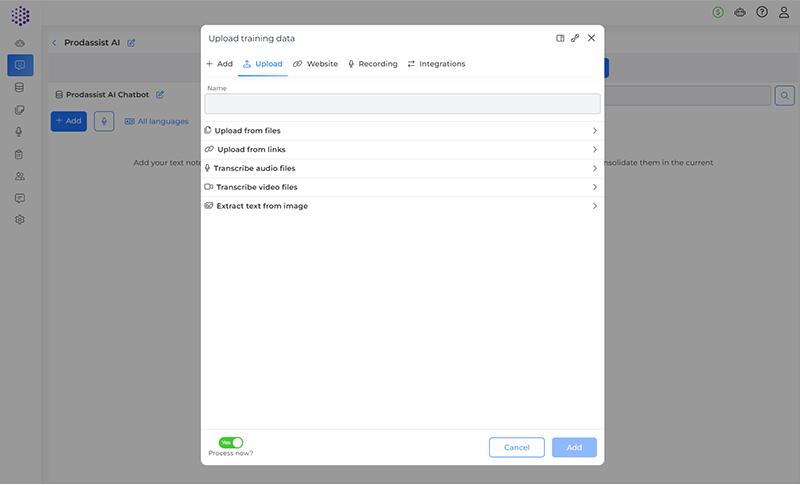Click the robot icon in top bar
800x485 pixels.
point(740,12)
